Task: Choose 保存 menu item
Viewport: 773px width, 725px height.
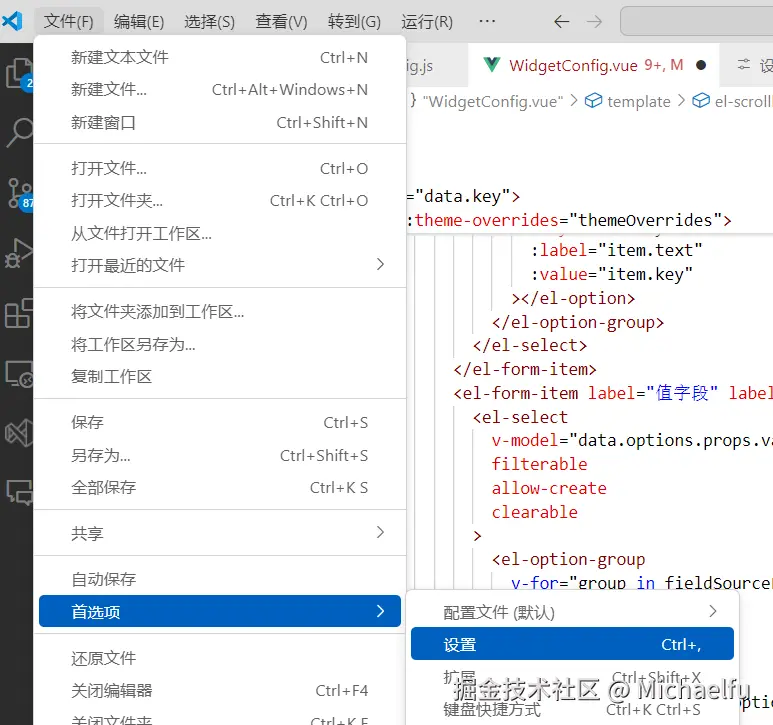Action: pyautogui.click(x=220, y=422)
